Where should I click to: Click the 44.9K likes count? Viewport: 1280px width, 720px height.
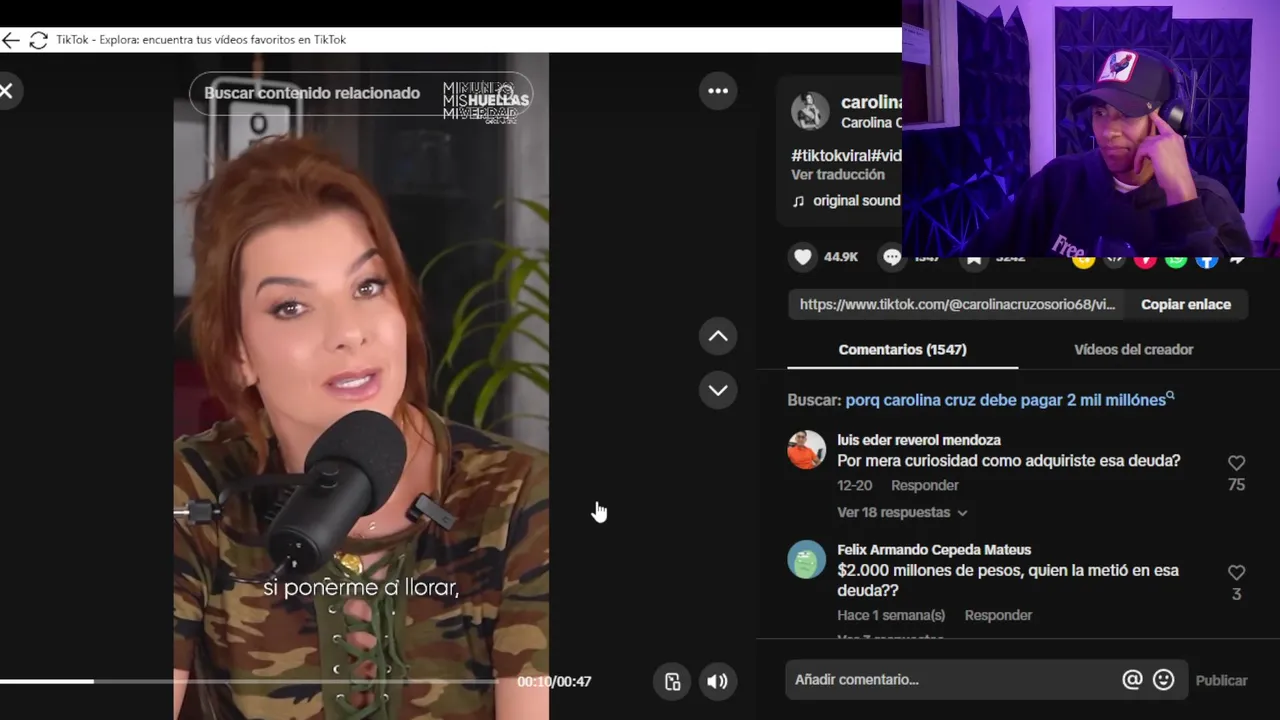tap(841, 257)
